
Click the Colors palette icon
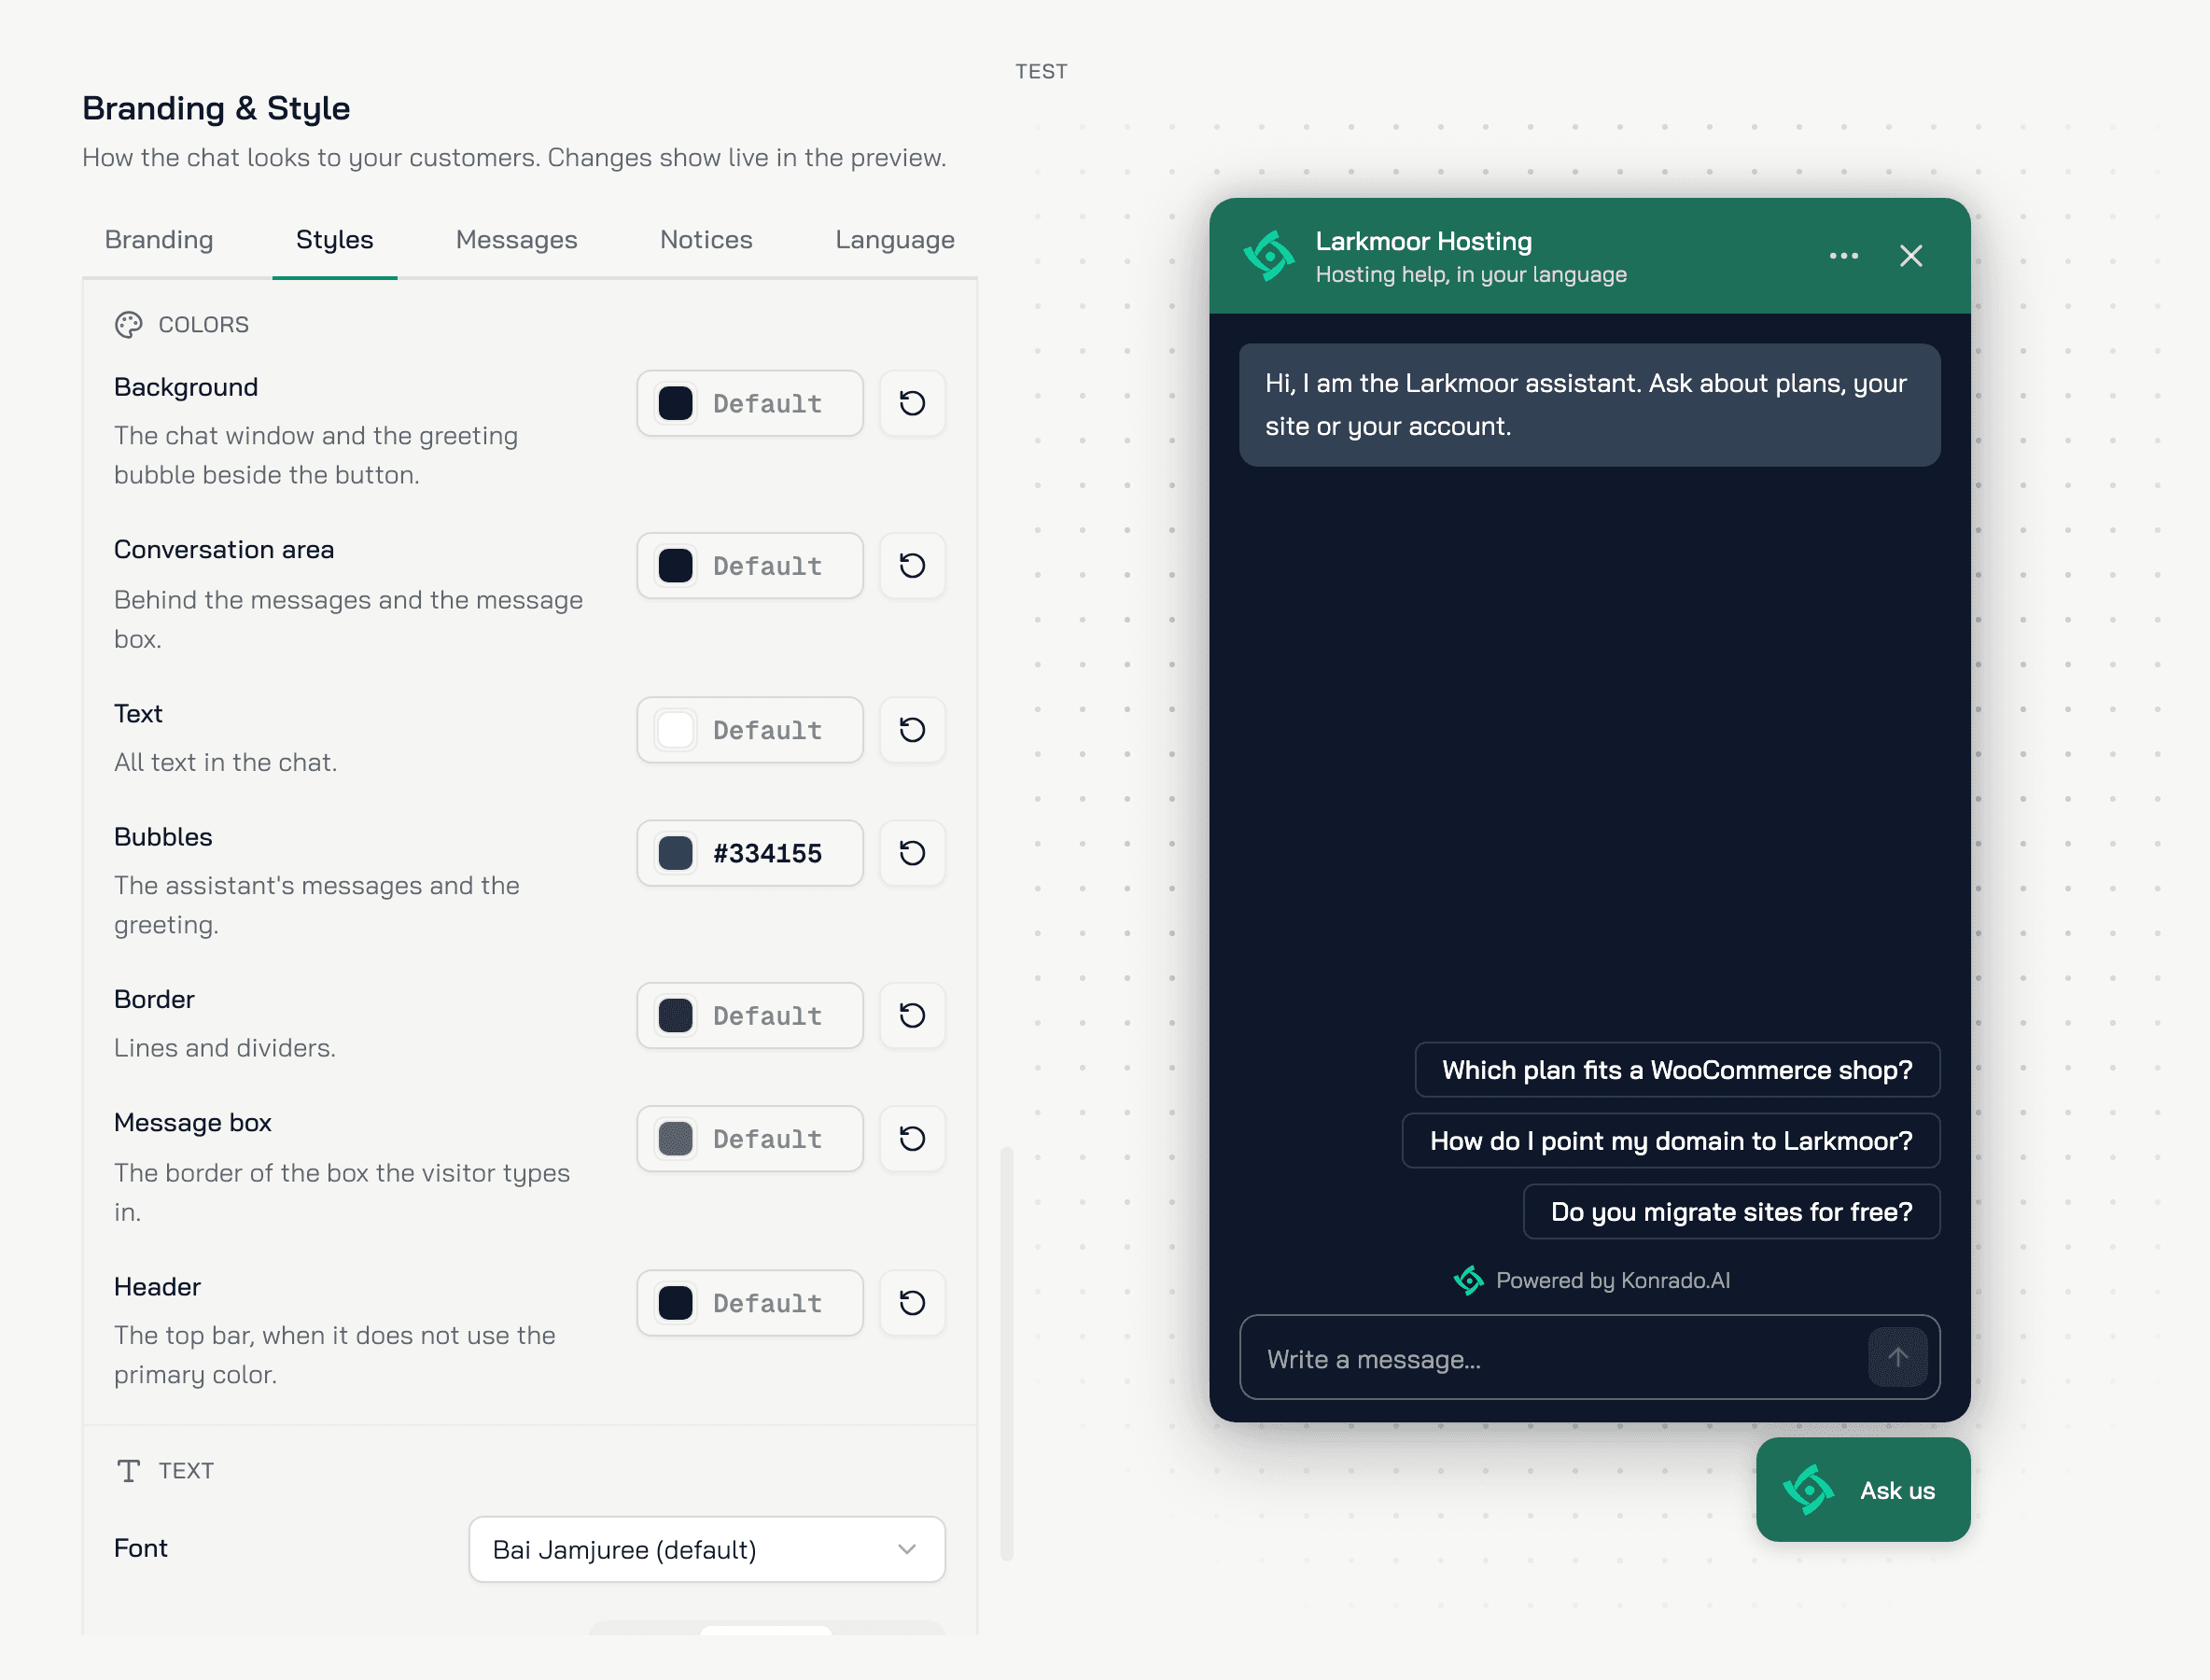[129, 325]
